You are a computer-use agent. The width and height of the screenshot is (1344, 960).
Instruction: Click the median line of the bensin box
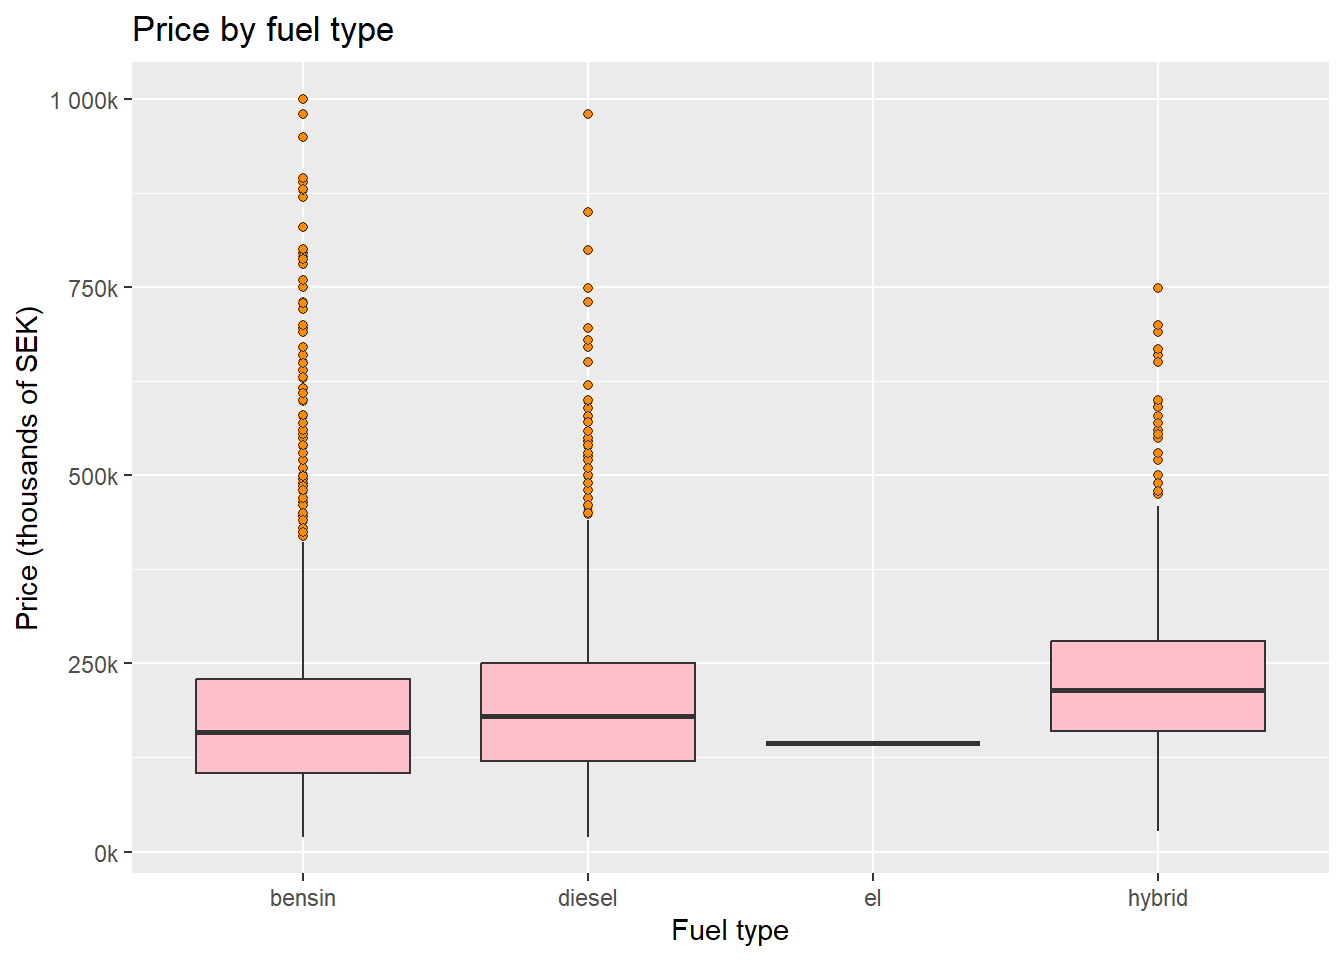point(303,732)
